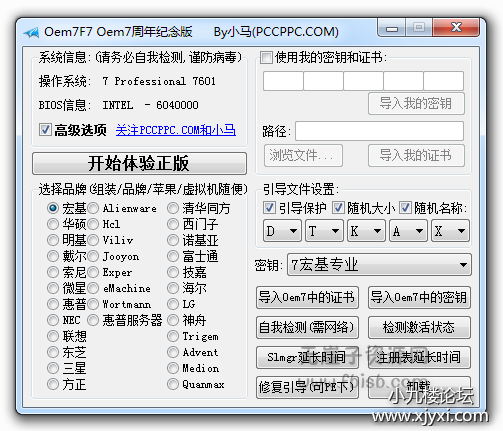The image size is (503, 431).
Task: Choose the 神舟 brand option
Action: (173, 320)
